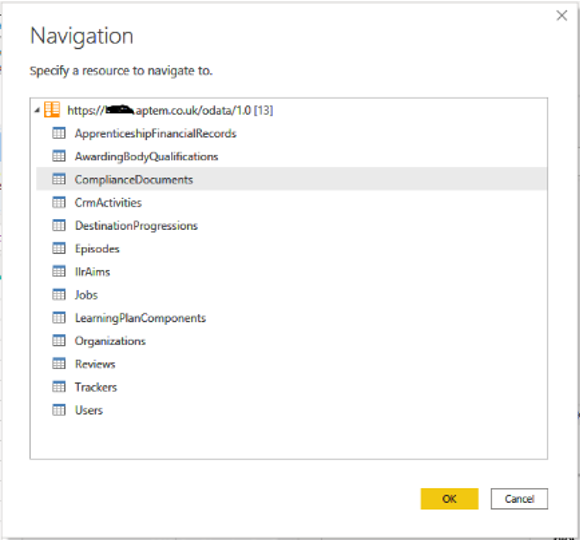Screen dimensions: 580x540
Task: Click the orange OData feed icon
Action: (x=52, y=110)
